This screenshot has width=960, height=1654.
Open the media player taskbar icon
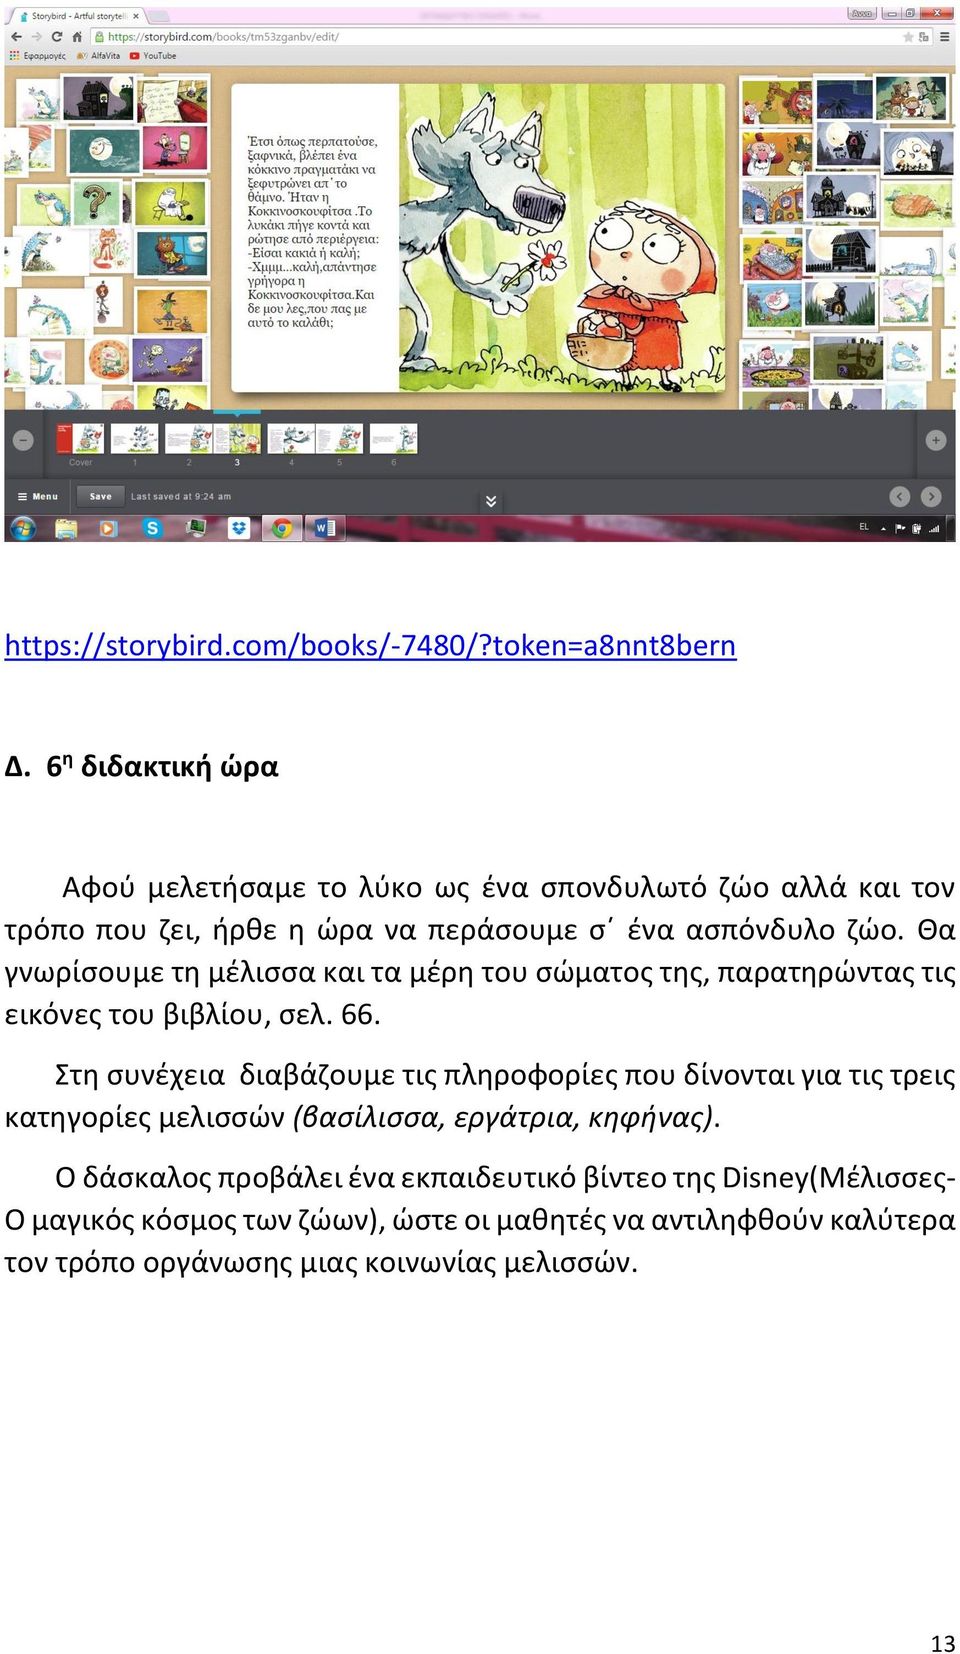[109, 528]
